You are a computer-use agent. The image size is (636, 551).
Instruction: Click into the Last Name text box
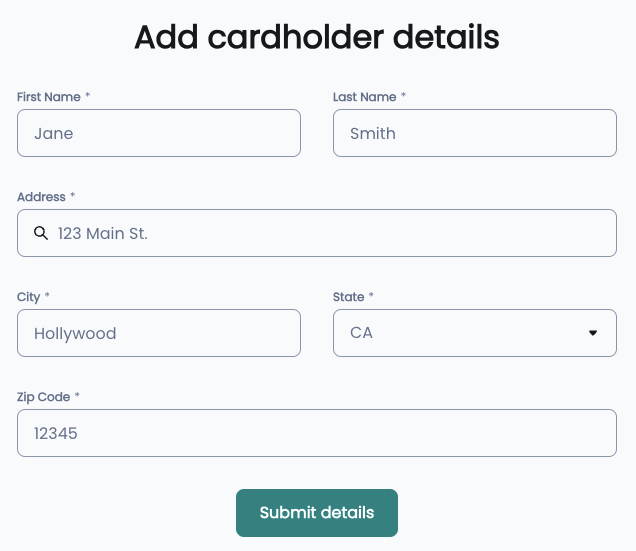click(x=474, y=133)
